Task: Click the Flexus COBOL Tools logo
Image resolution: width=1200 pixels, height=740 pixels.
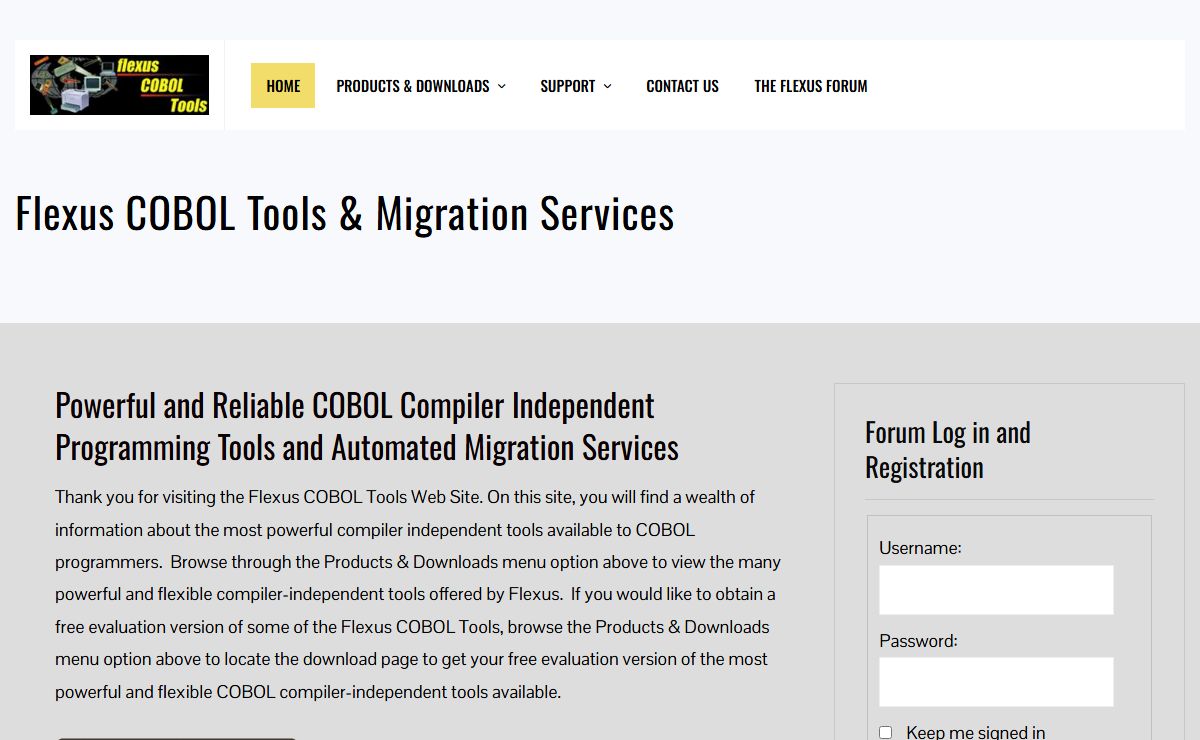Action: pyautogui.click(x=119, y=85)
